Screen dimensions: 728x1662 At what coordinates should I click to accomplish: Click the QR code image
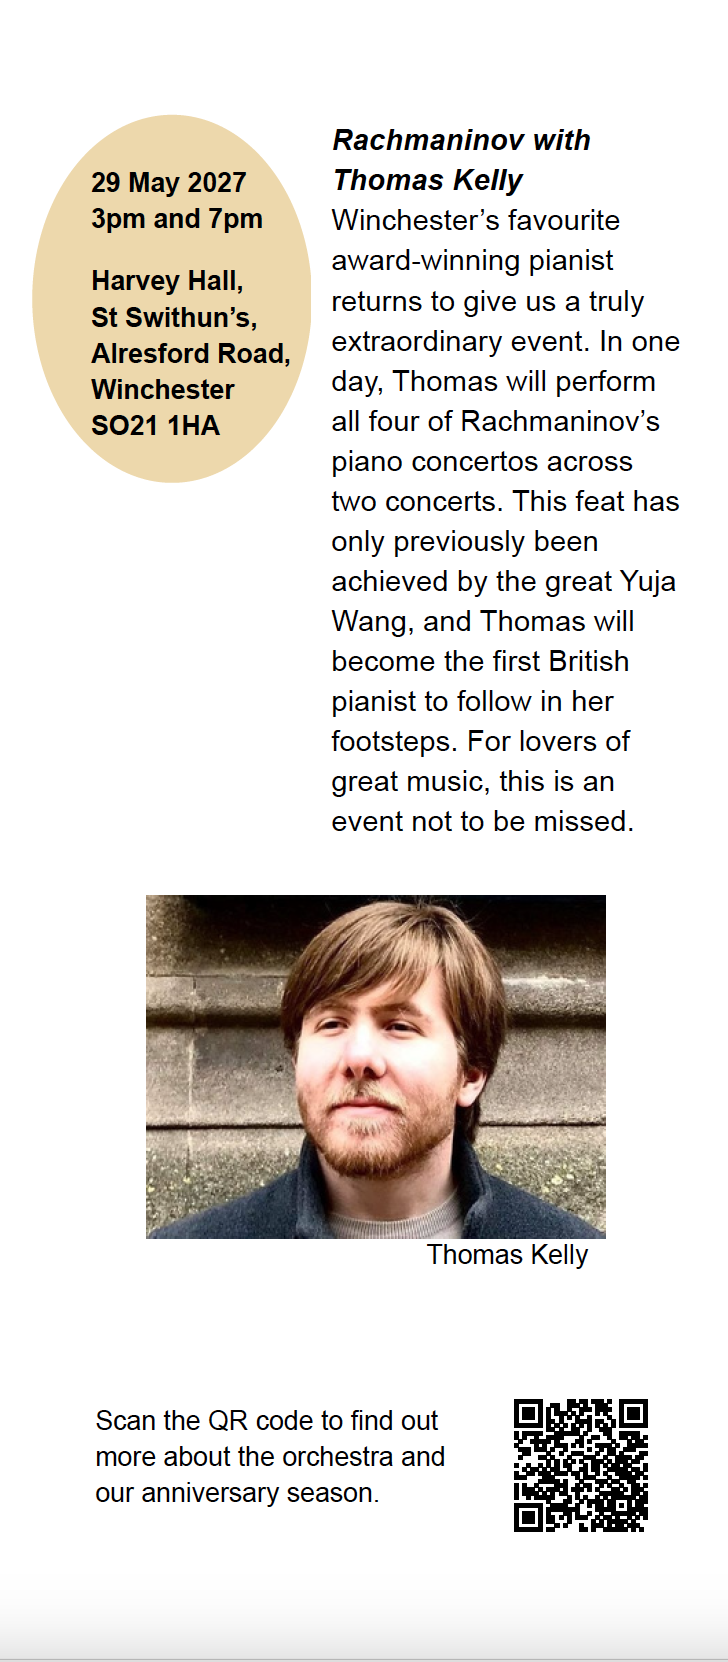581,1465
